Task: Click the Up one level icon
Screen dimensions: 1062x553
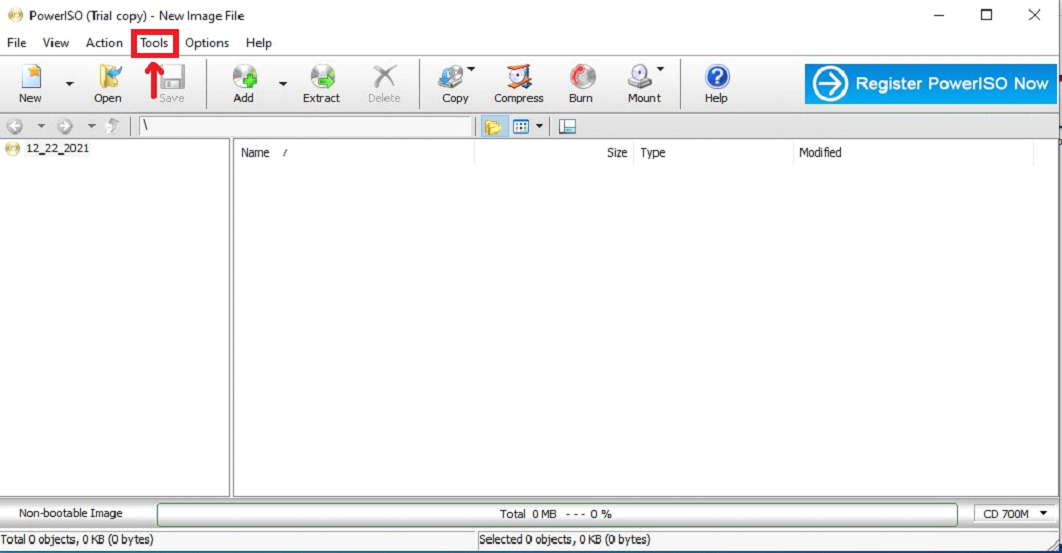Action: (113, 126)
